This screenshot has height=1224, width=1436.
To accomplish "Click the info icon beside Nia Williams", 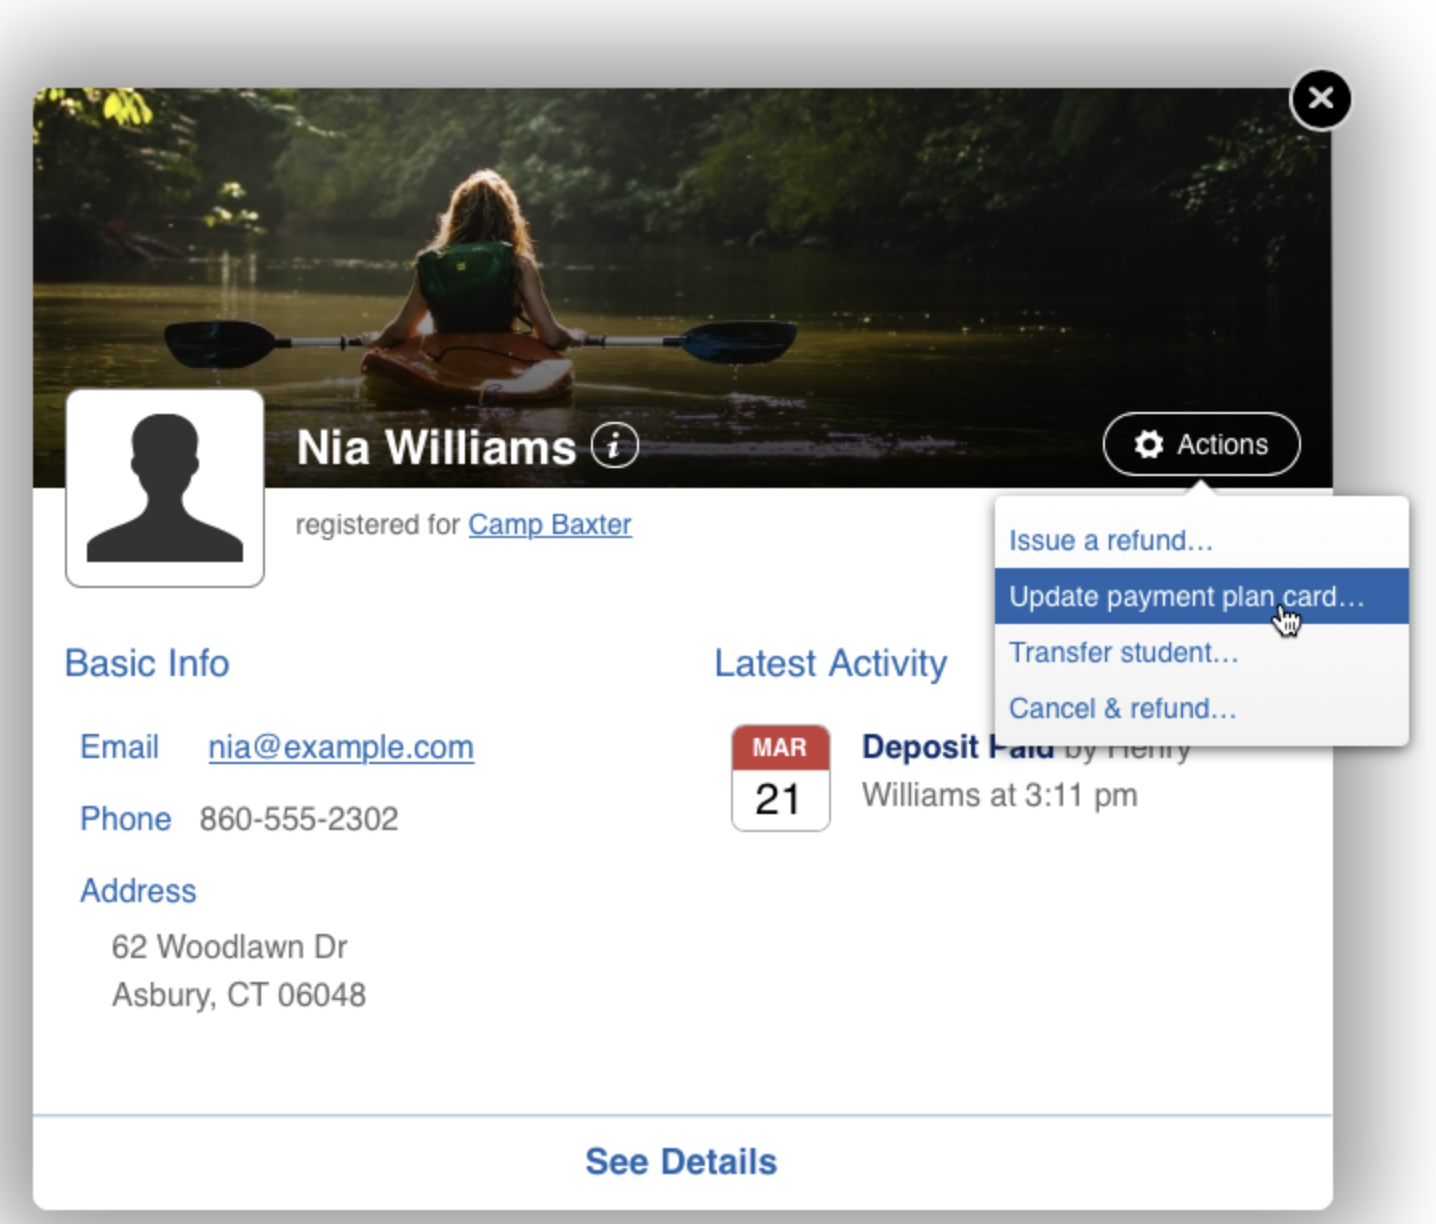I will pos(614,446).
